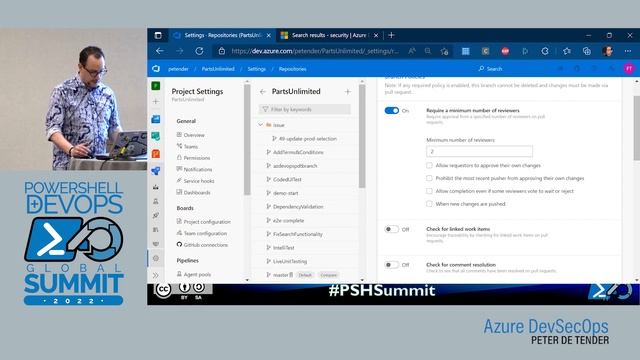This screenshot has height=360, width=640.
Task: Open the browser favorites star list icon
Action: (567, 51)
